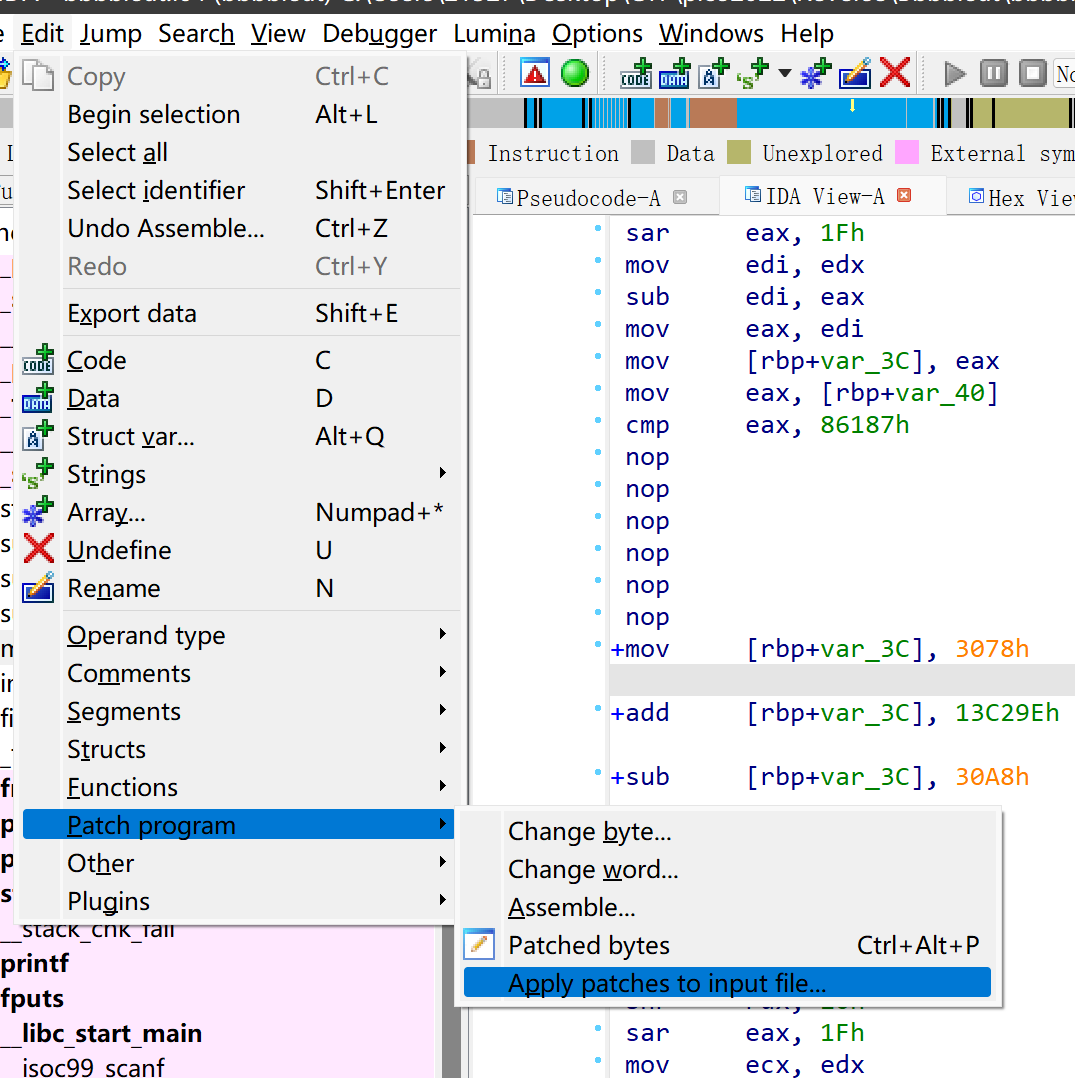Click the red X Undefine toolbar icon
The width and height of the screenshot is (1075, 1078).
893,72
